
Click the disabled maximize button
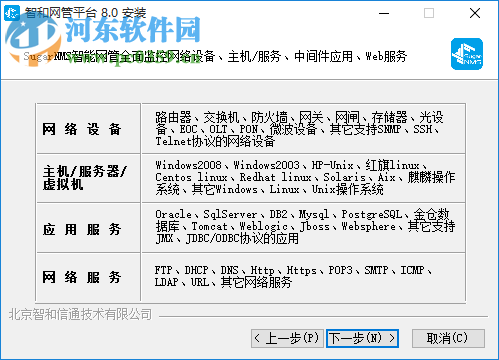point(429,13)
